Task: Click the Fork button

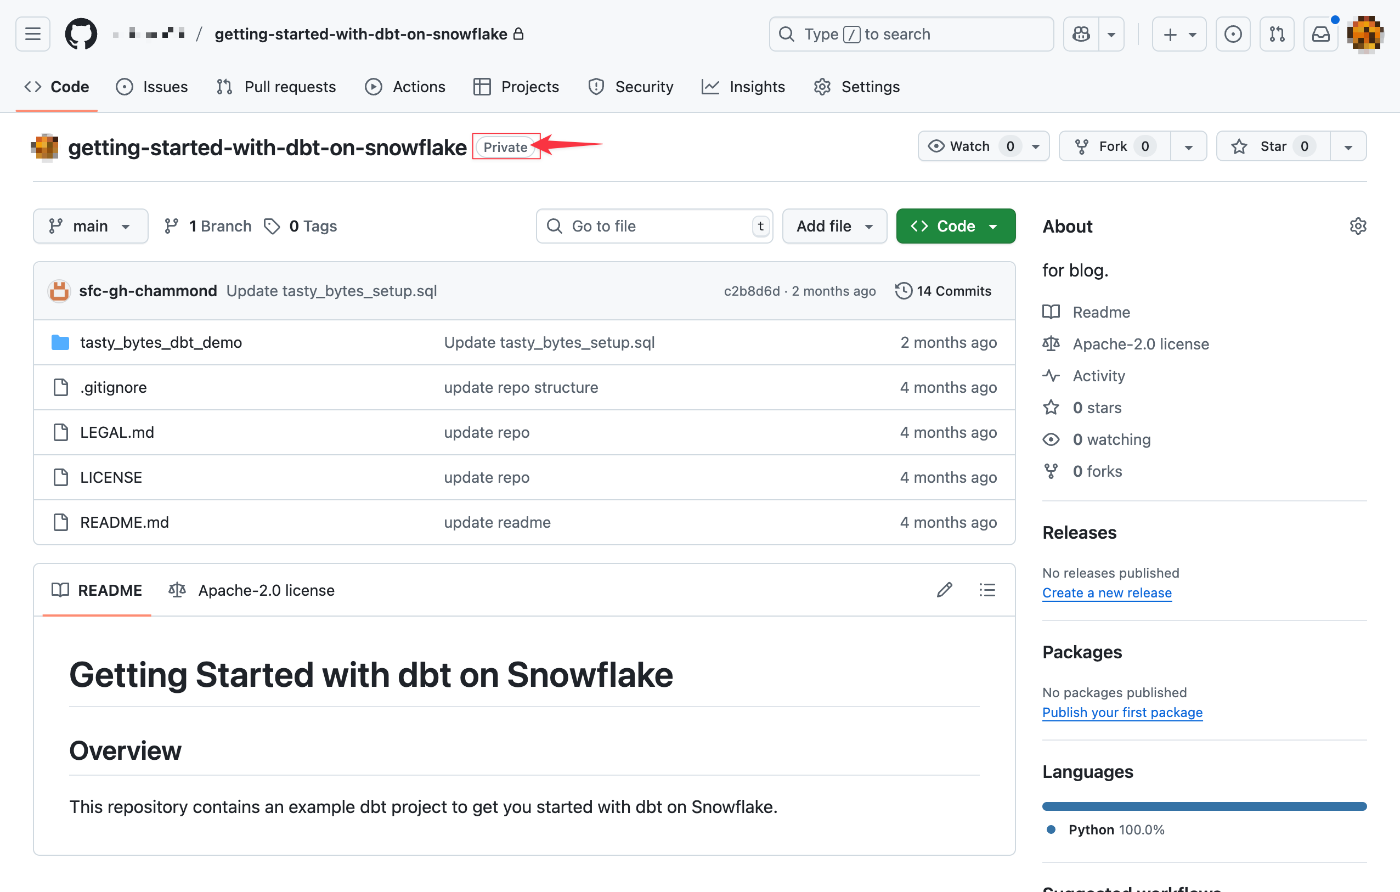Action: tap(1114, 146)
